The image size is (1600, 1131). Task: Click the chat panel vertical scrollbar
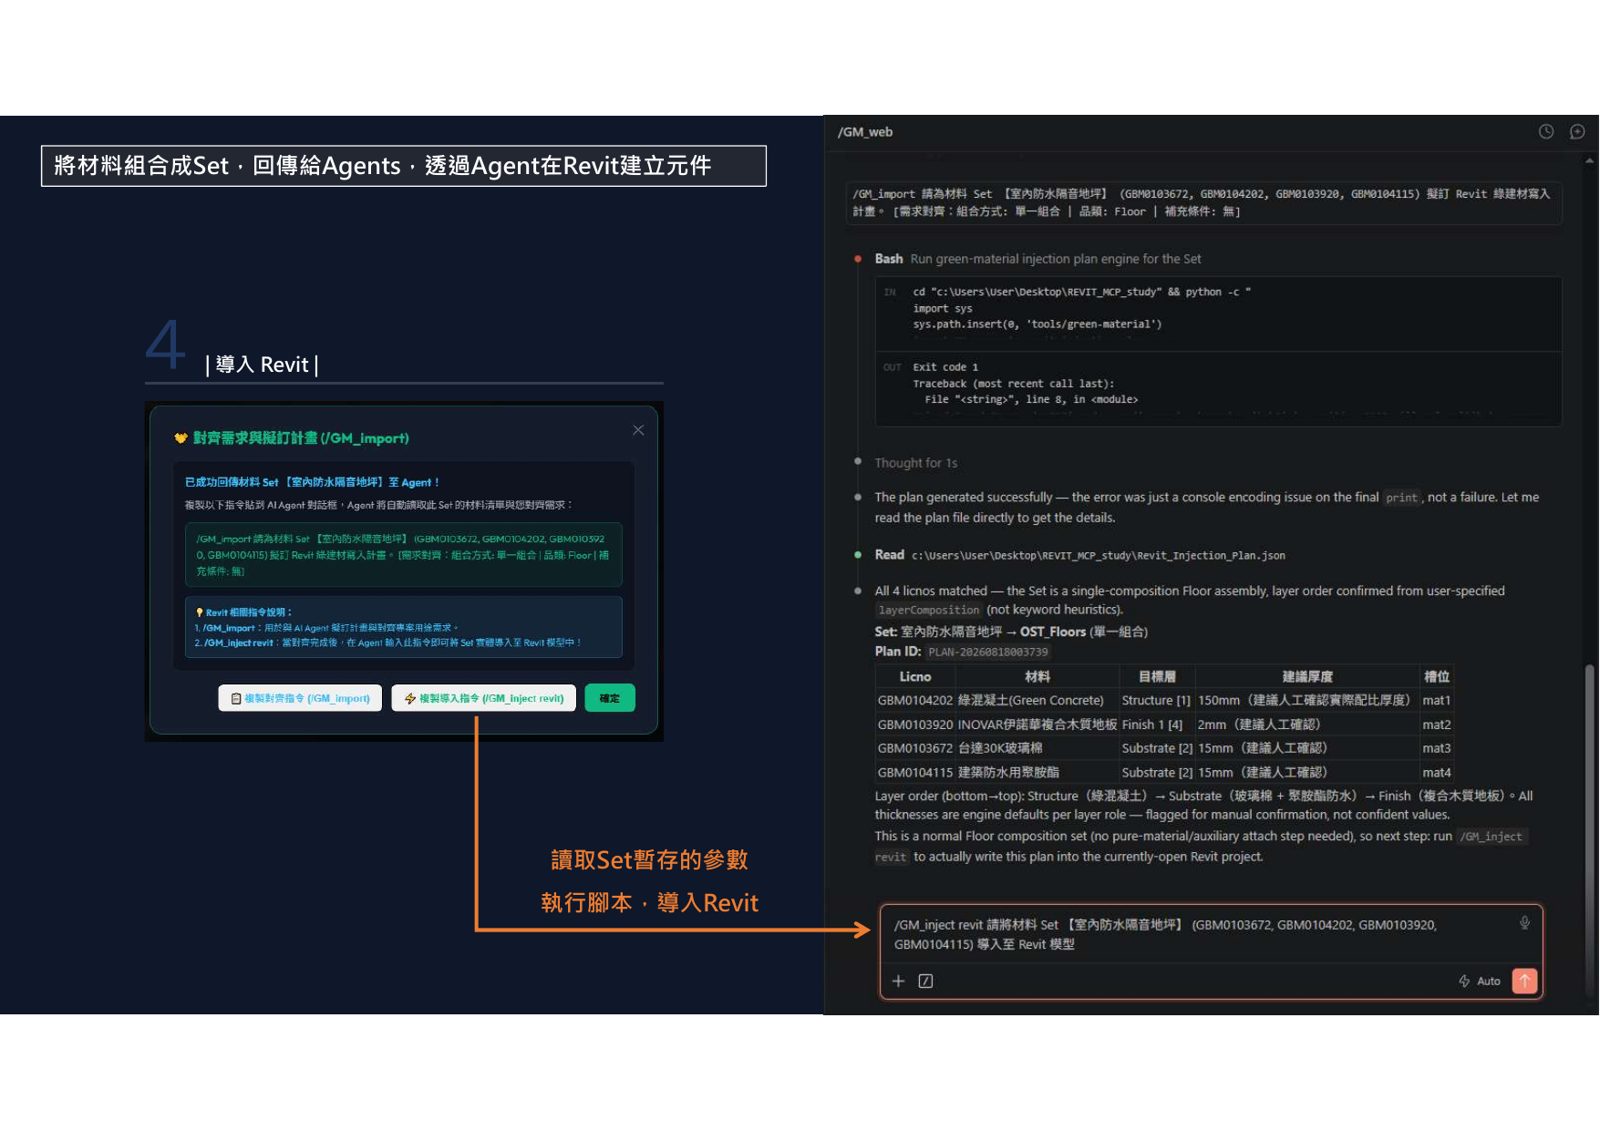(1589, 830)
